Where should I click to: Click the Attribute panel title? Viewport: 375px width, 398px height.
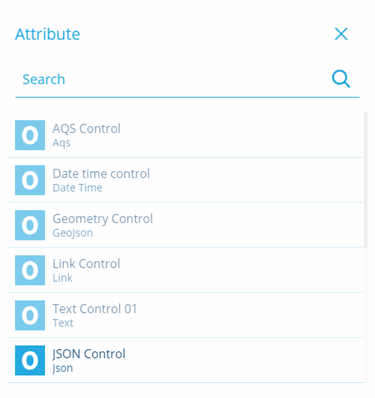click(x=48, y=34)
